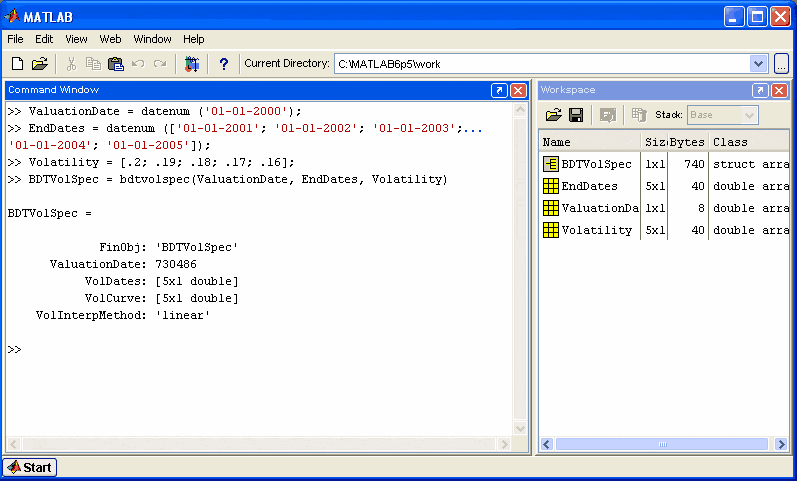Viewport: 797px width, 482px height.
Task: Click Workspace scroll right arrow
Action: [781, 444]
